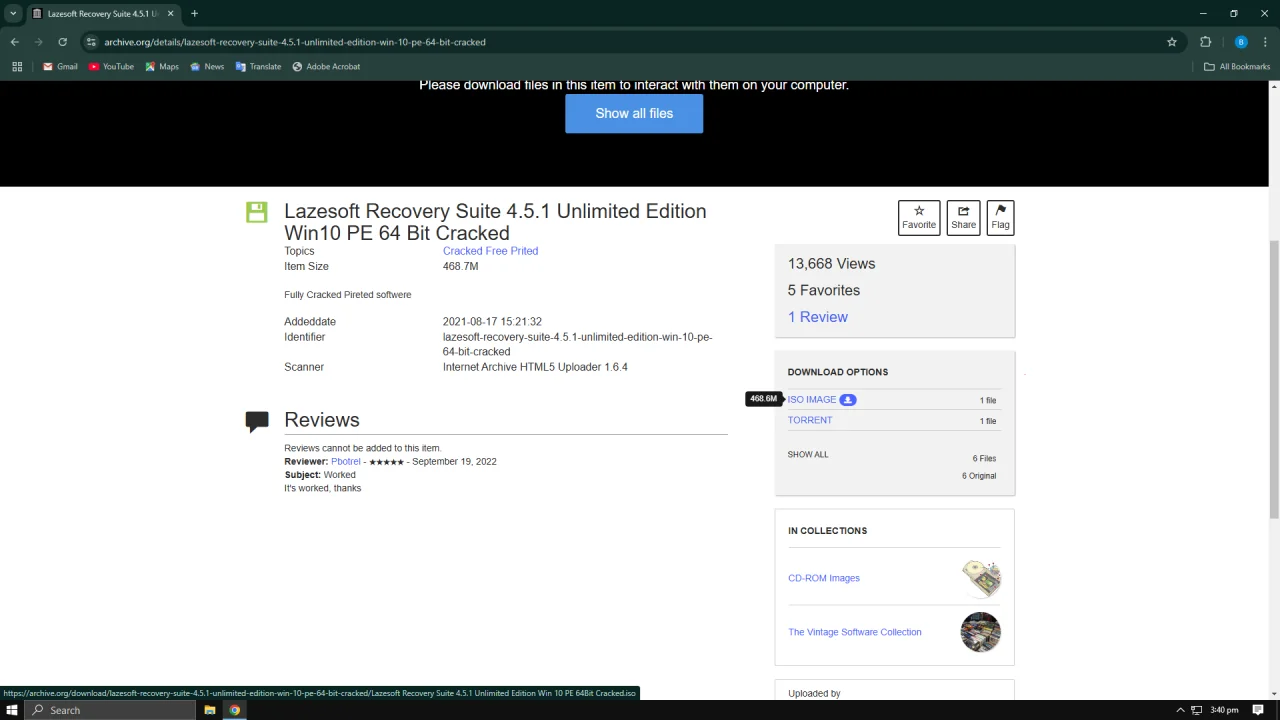This screenshot has width=1280, height=720.
Task: Click the green floppy disk software icon
Action: (x=257, y=212)
